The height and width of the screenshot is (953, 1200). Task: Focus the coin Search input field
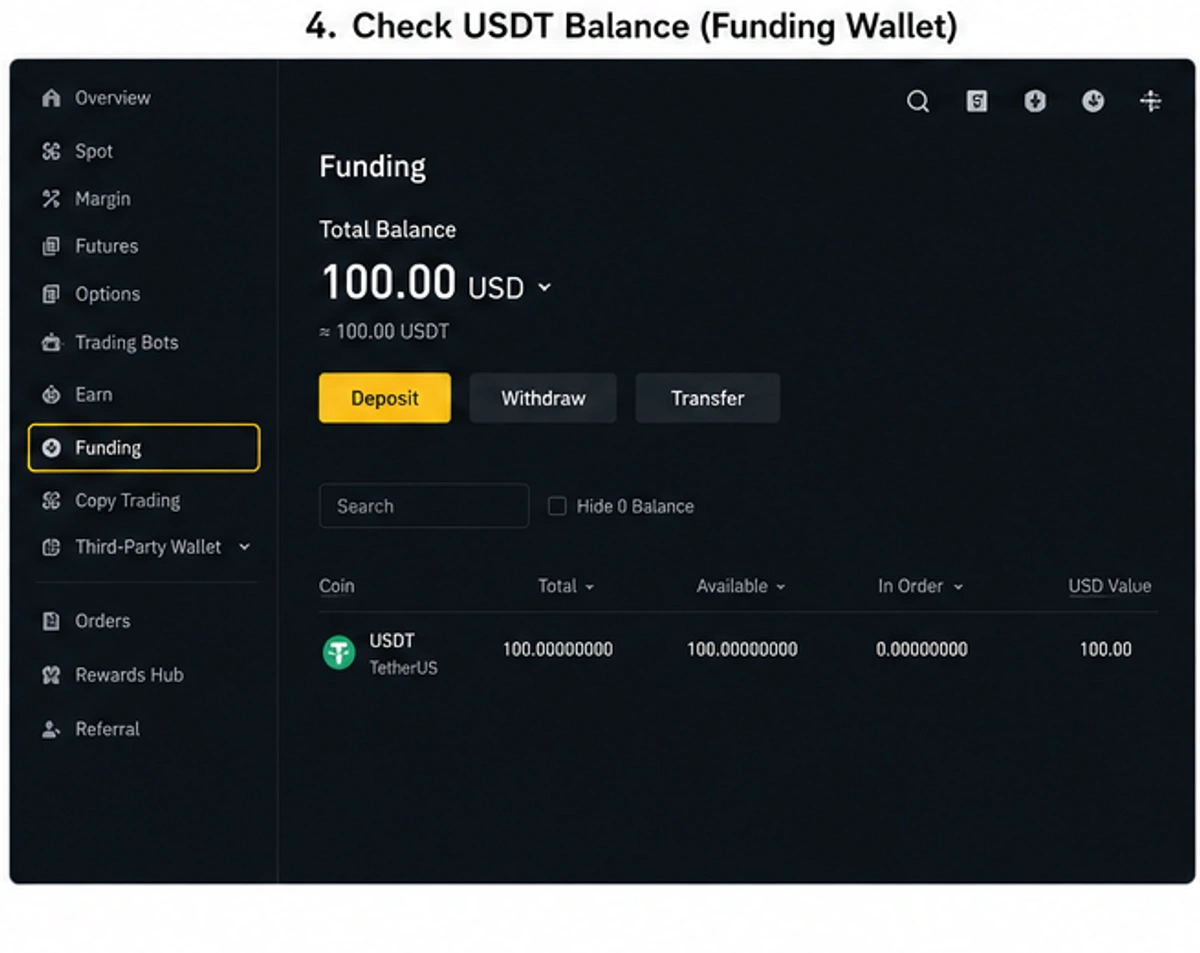click(x=424, y=506)
